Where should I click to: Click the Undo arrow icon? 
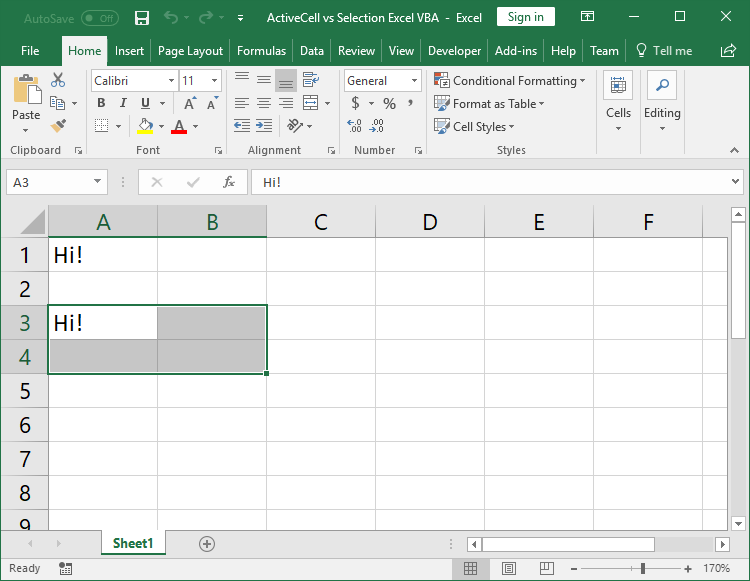pyautogui.click(x=171, y=18)
